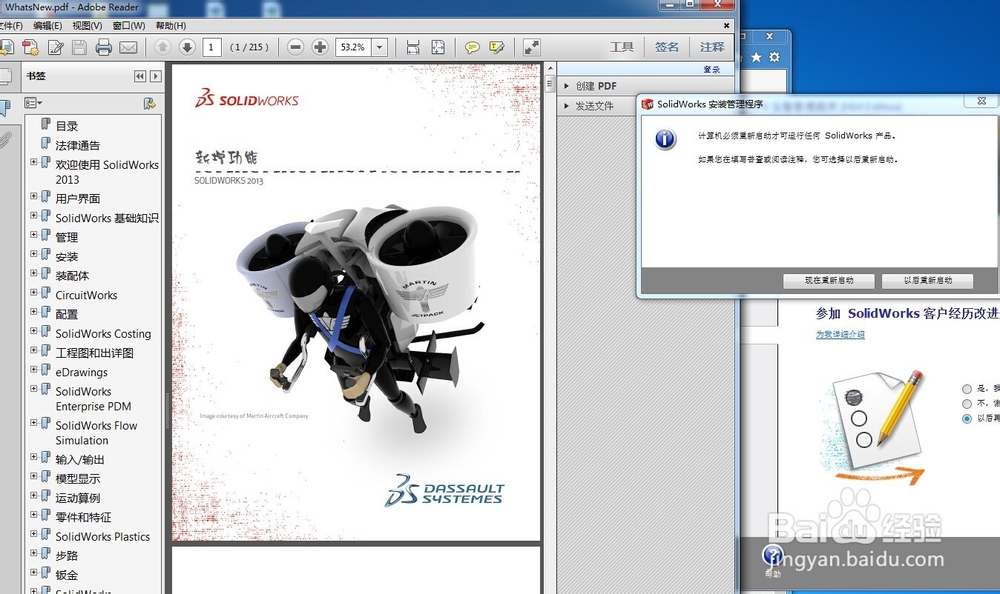Image resolution: width=1000 pixels, height=594 pixels.
Task: Open the 视图(V) menu
Action: 87,26
